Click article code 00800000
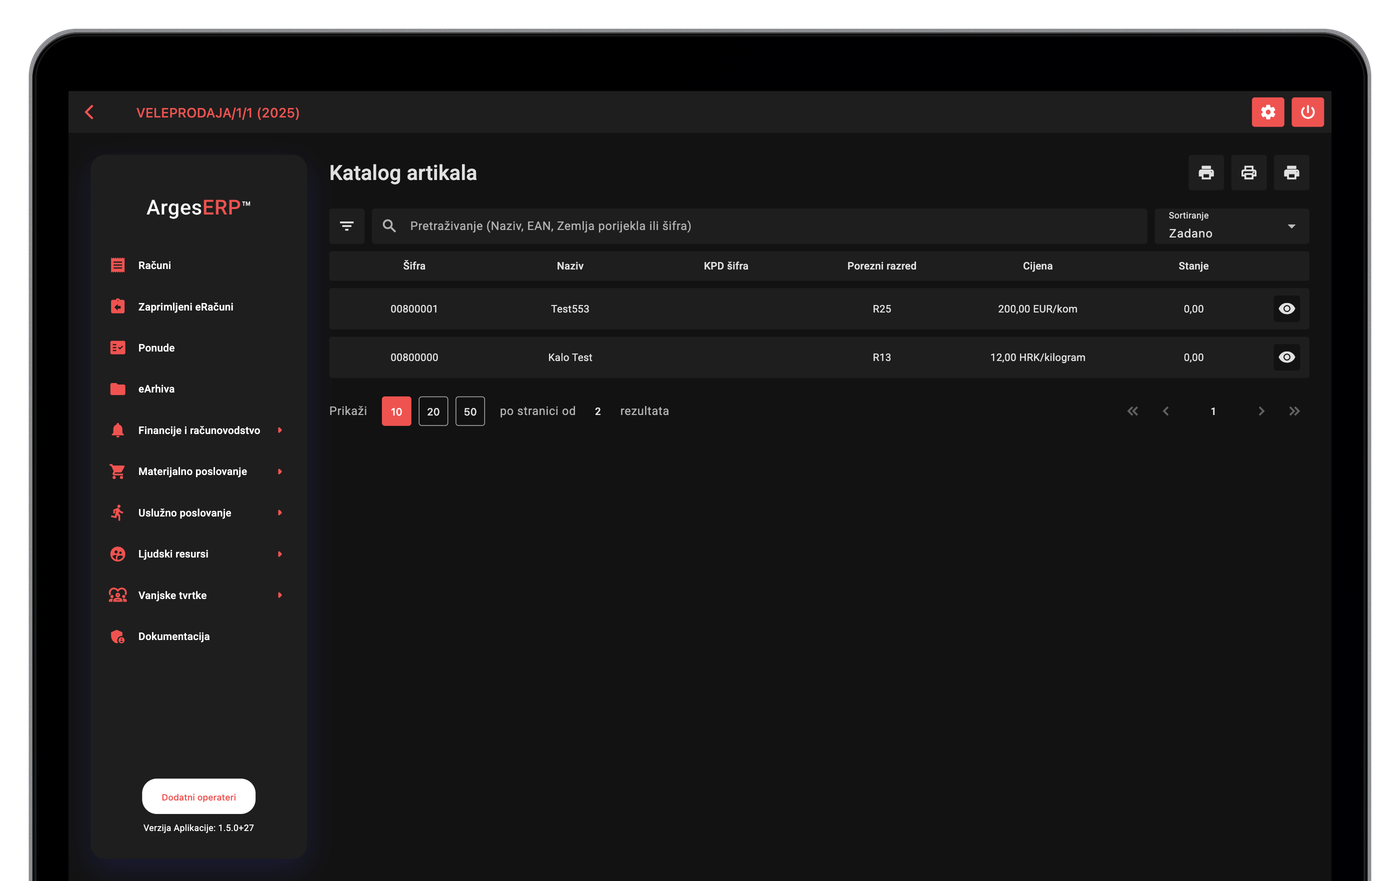Viewport: 1400px width, 881px height. (x=414, y=357)
